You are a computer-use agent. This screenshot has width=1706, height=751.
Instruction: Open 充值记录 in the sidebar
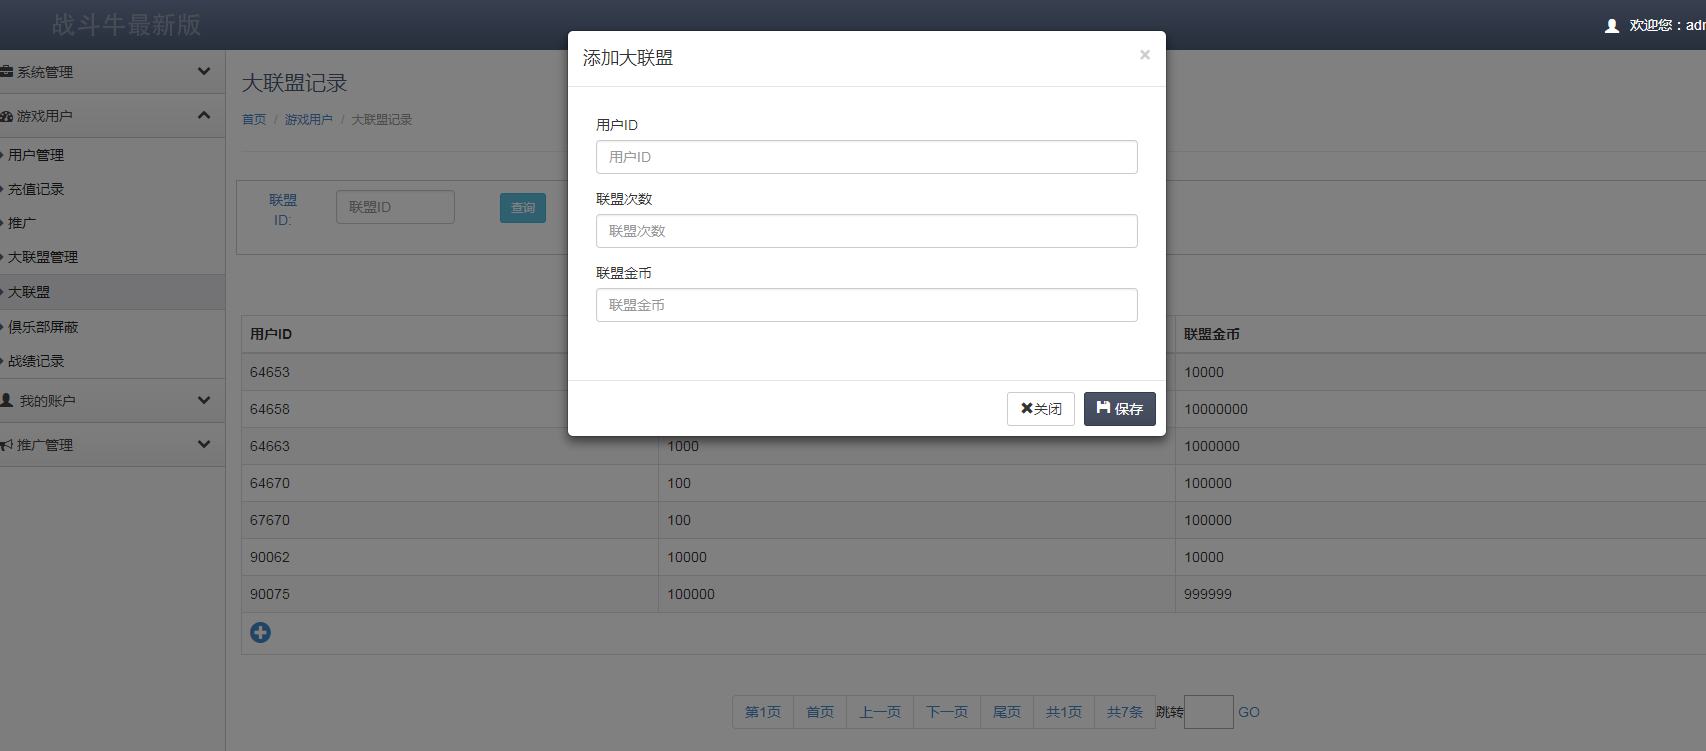36,189
